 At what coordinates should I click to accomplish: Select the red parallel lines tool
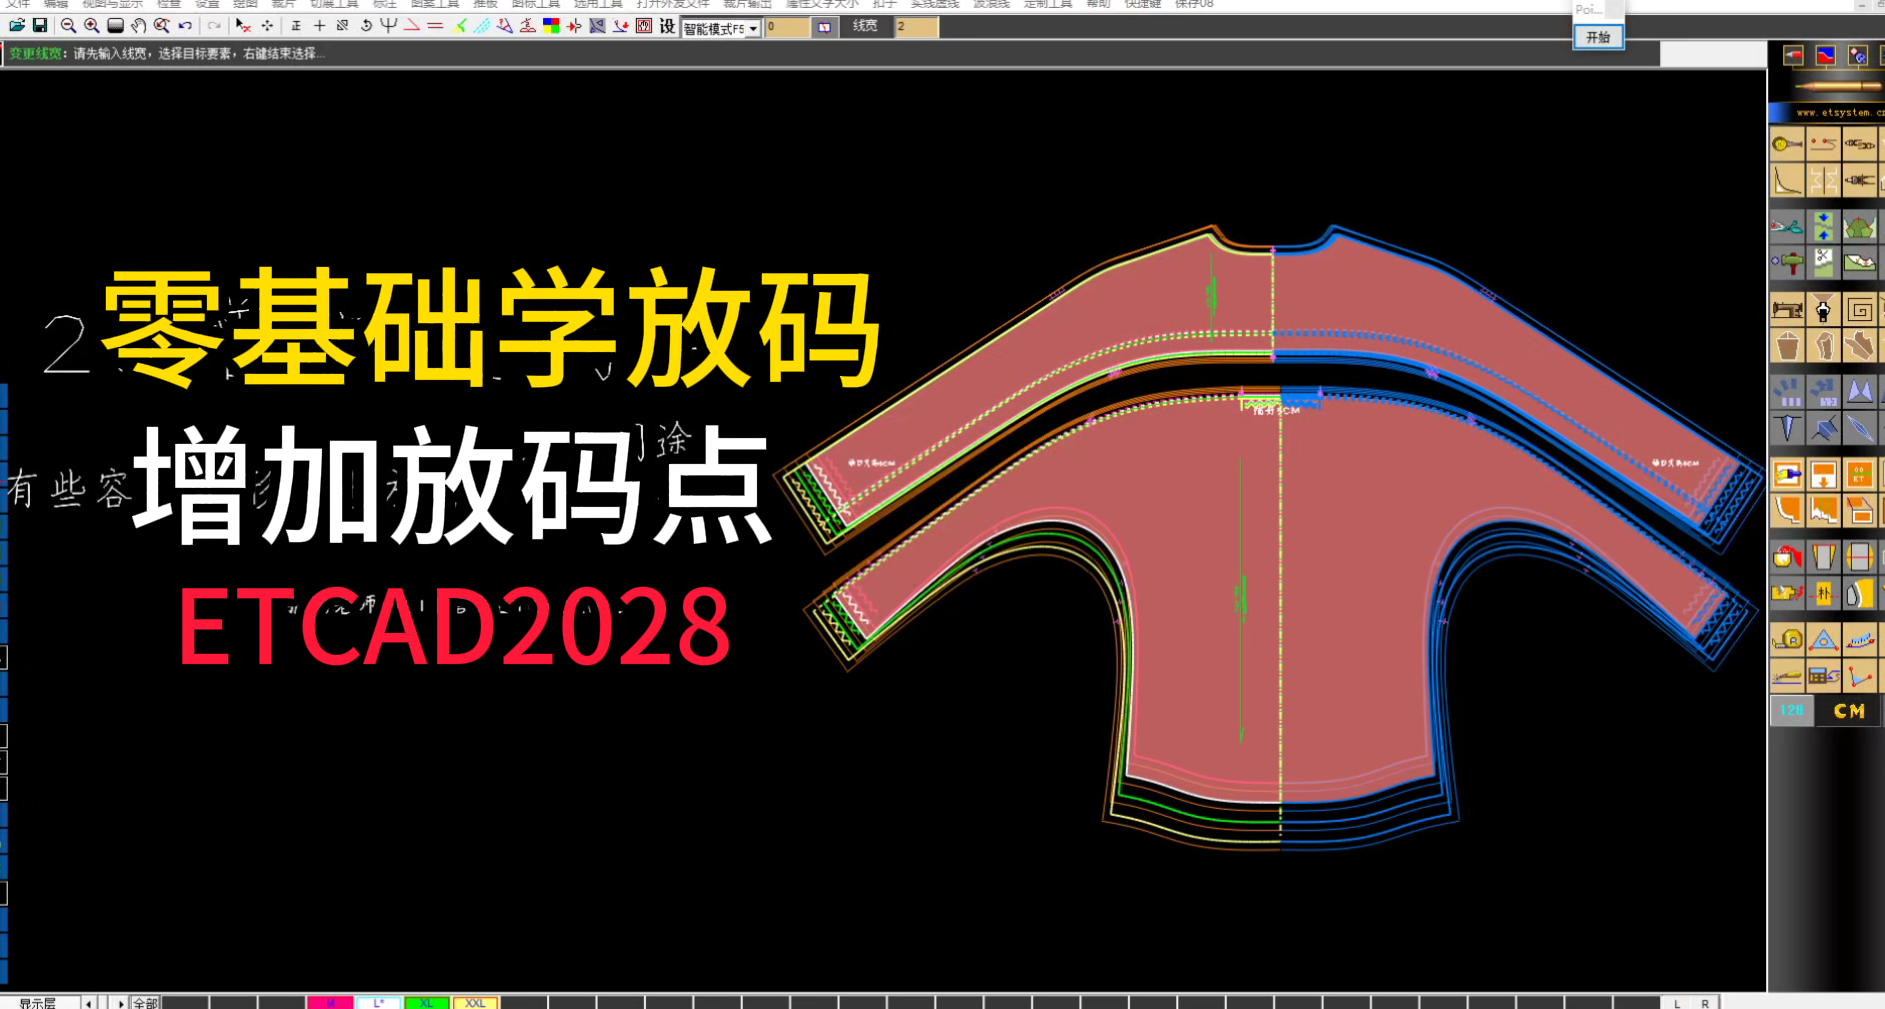pos(435,26)
